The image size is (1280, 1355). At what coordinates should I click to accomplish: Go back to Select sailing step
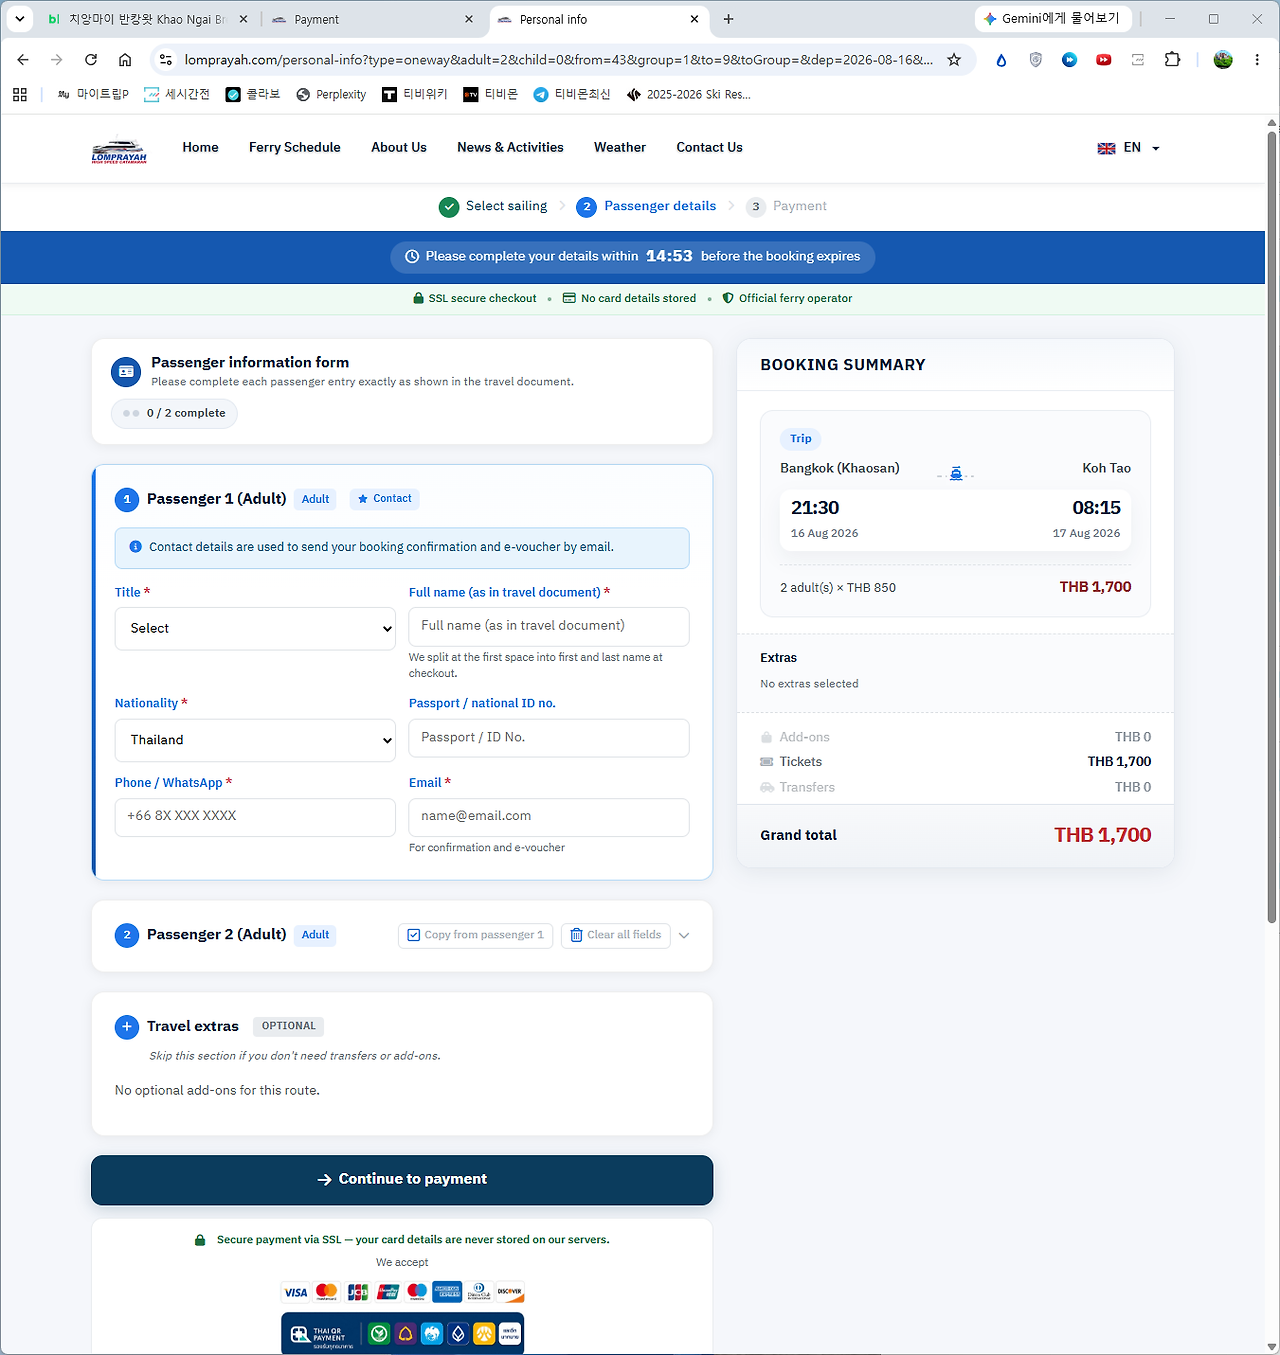pos(493,206)
